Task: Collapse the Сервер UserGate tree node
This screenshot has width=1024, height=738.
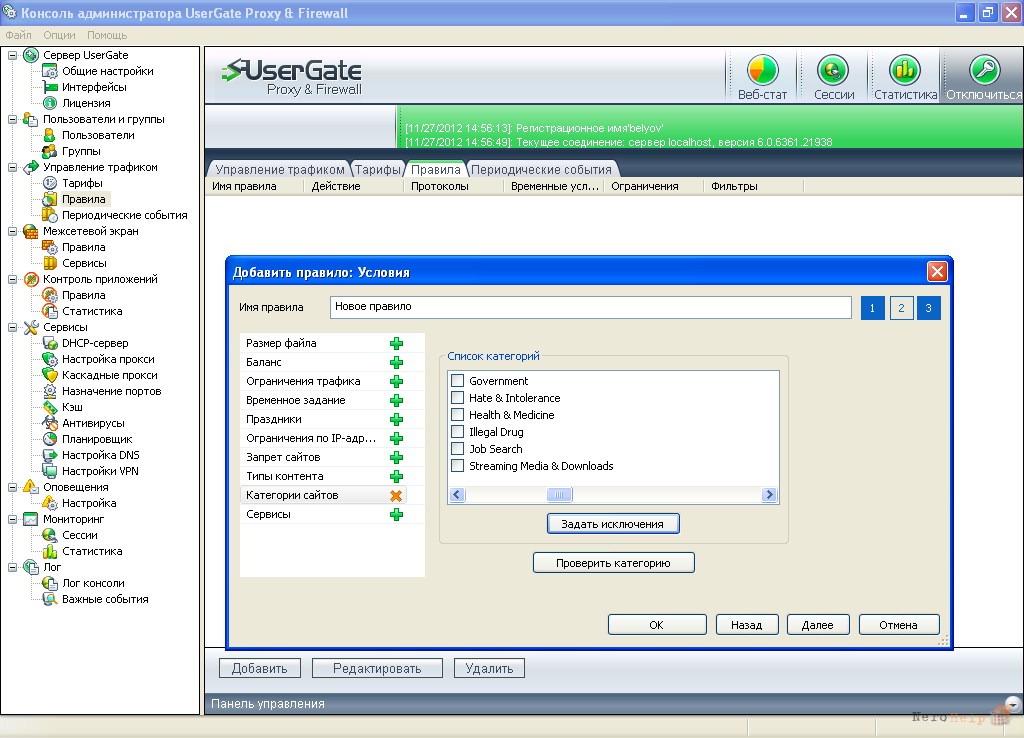Action: 12,56
